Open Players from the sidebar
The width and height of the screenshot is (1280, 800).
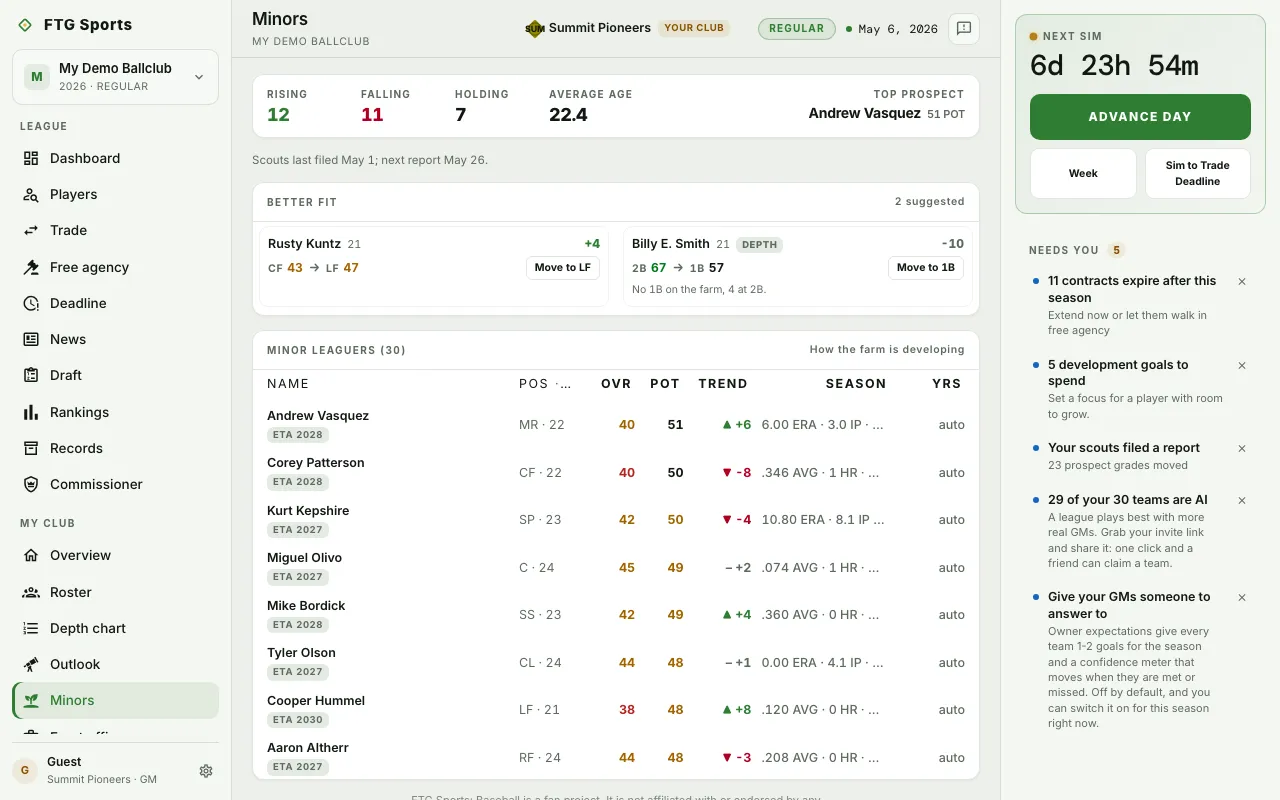click(x=116, y=194)
